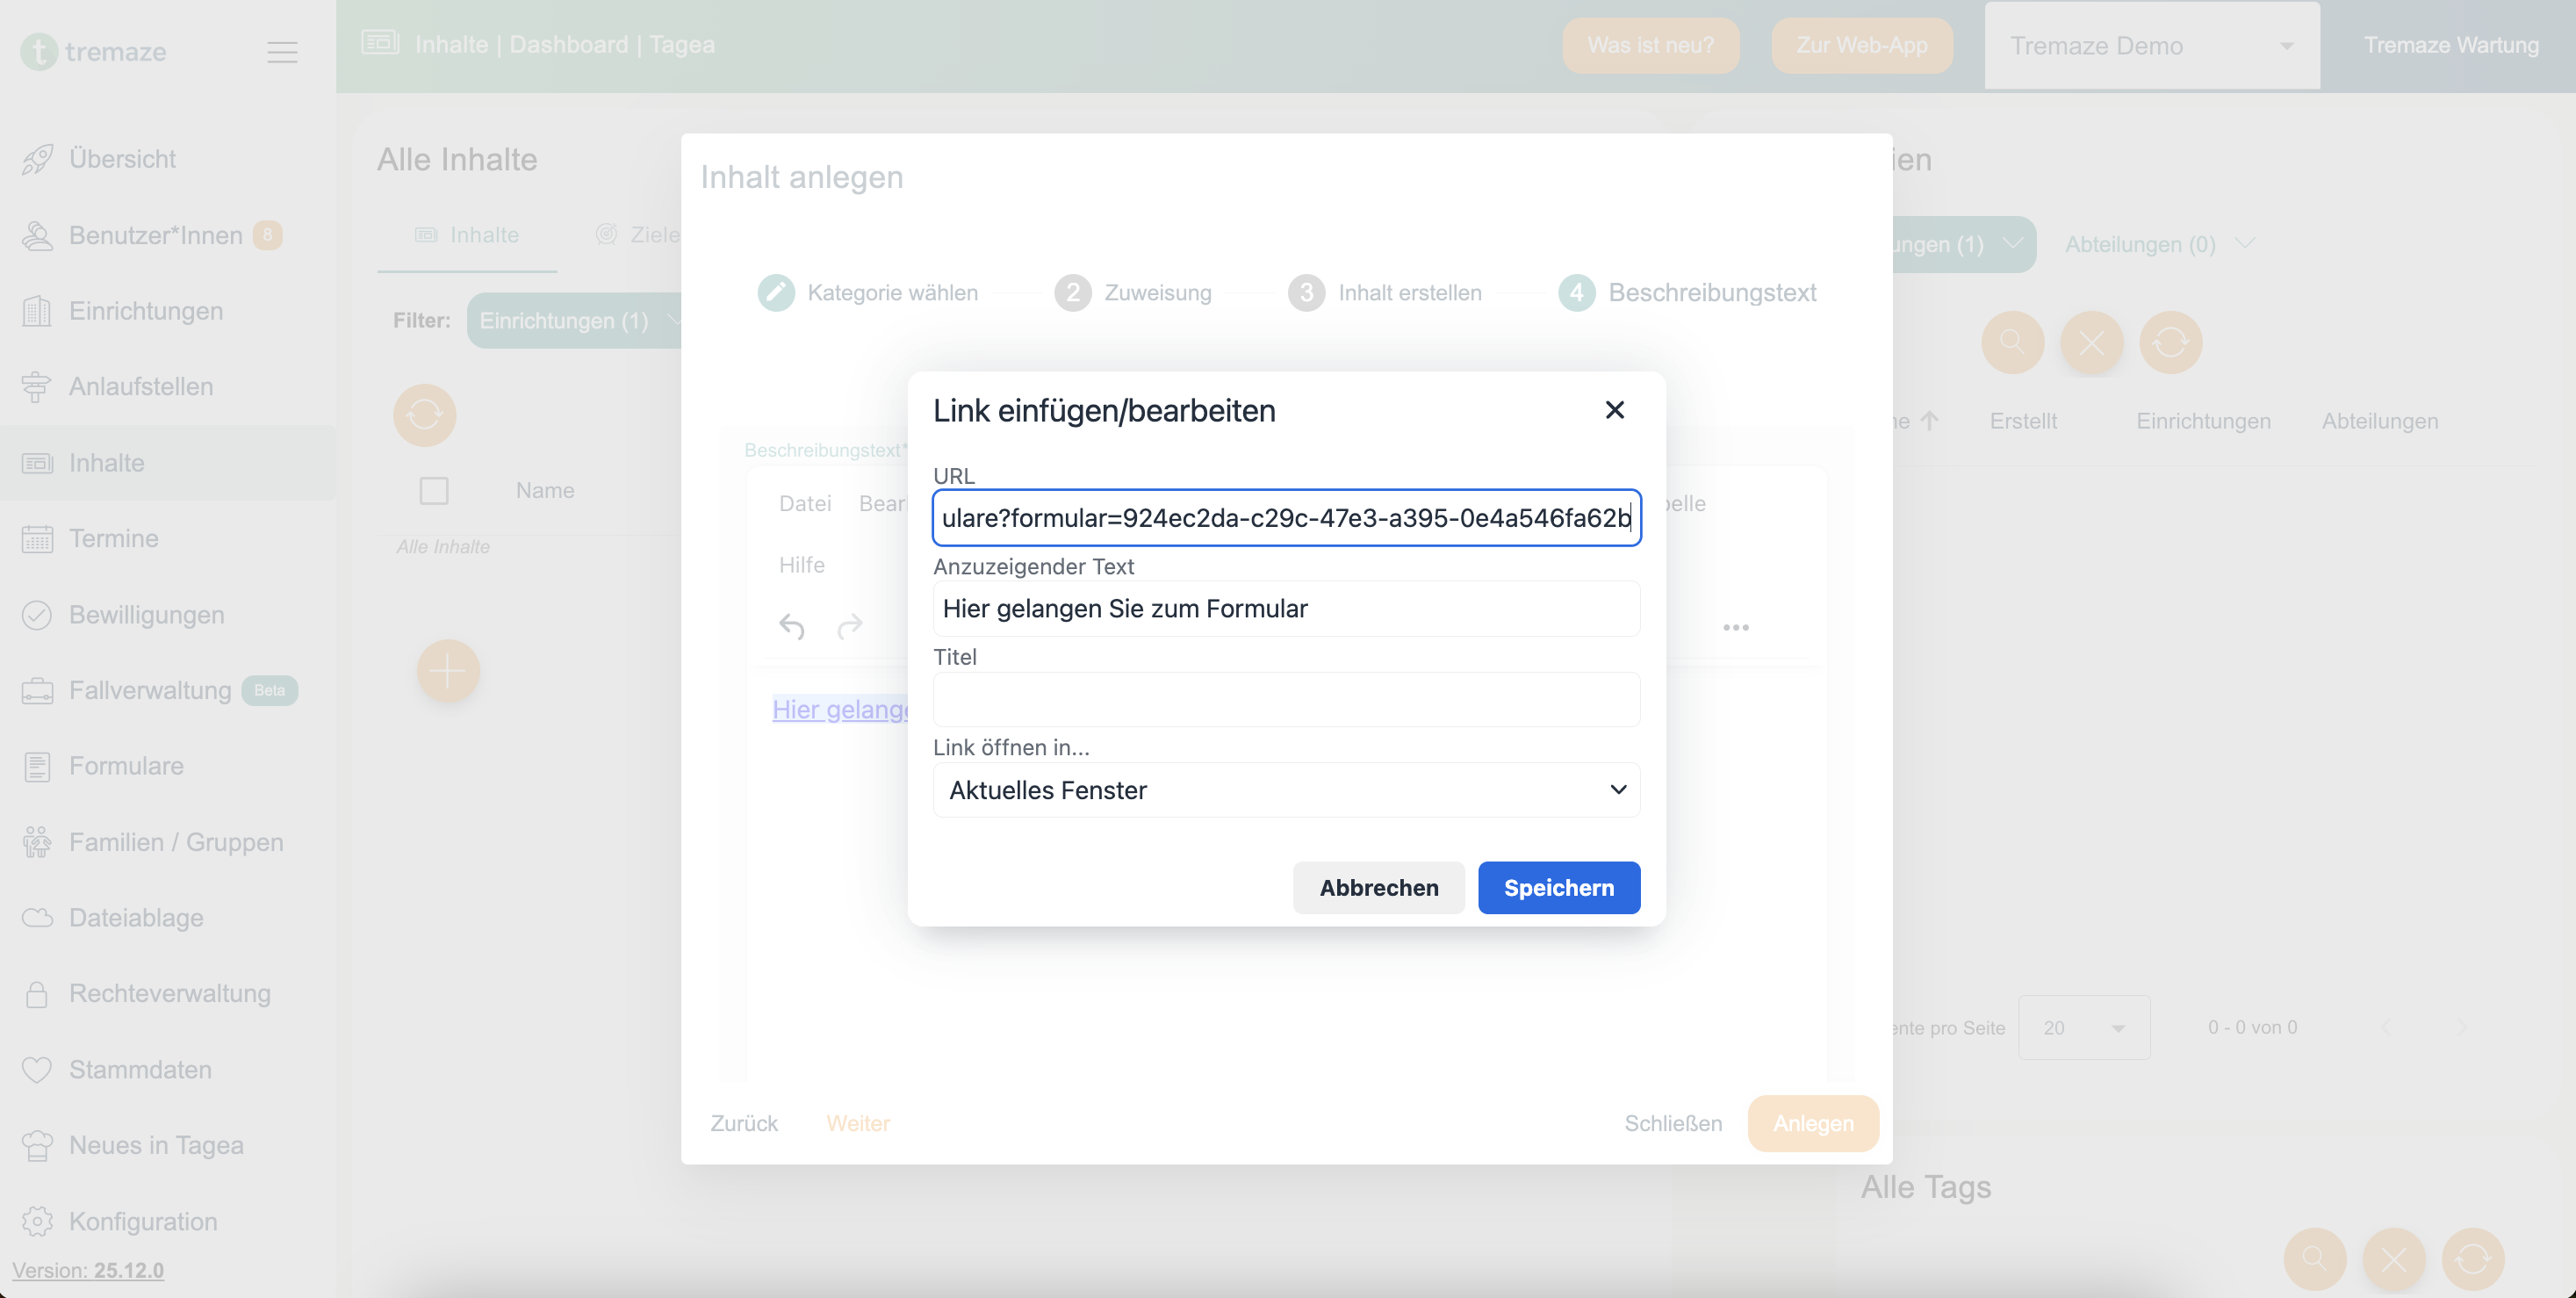Open the Hilfe editor menu
This screenshot has height=1298, width=2576.
802,565
